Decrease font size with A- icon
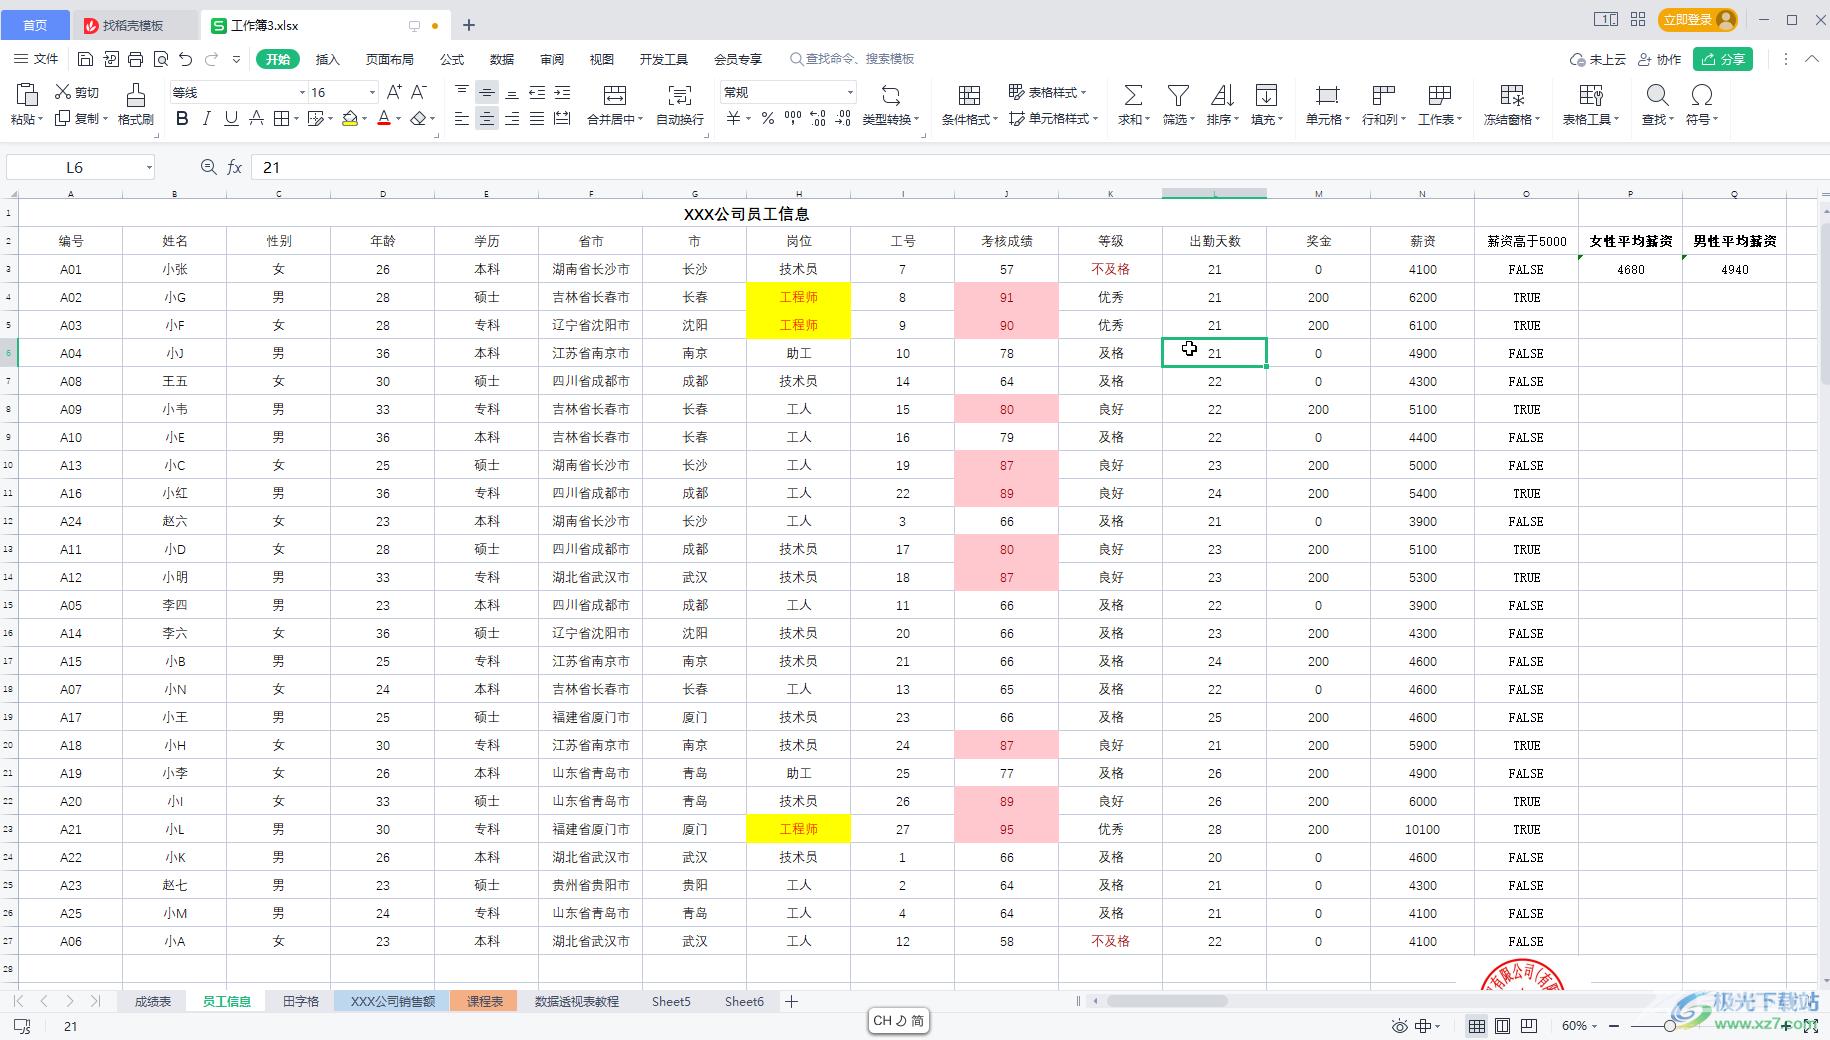1830x1040 pixels. tap(419, 92)
